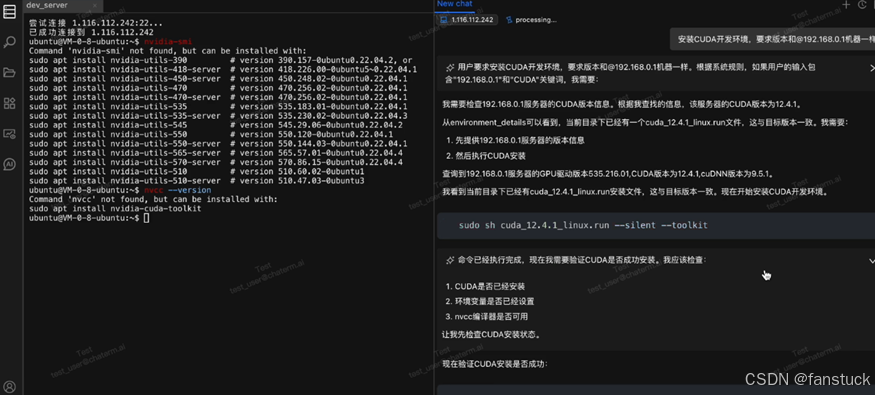
Task: Click line sudo apt install nvidia-utils-418-server
Action: 223,69
